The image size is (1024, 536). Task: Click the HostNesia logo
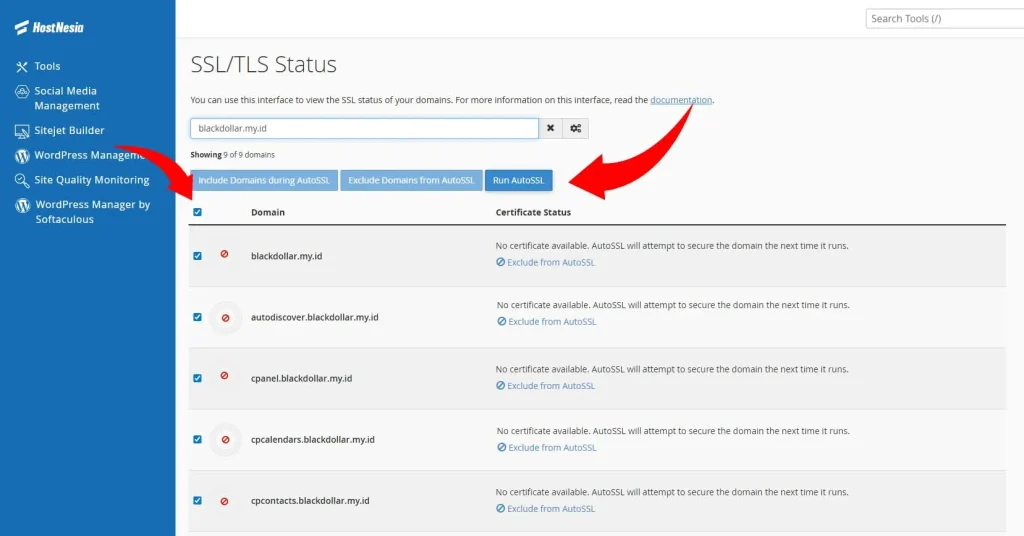tap(49, 27)
